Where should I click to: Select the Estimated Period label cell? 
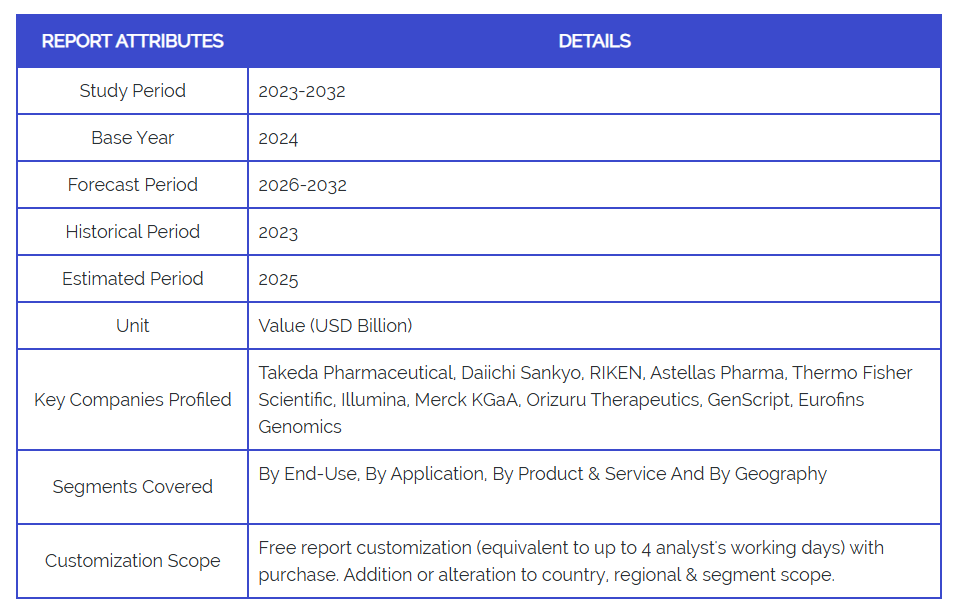[x=132, y=279]
